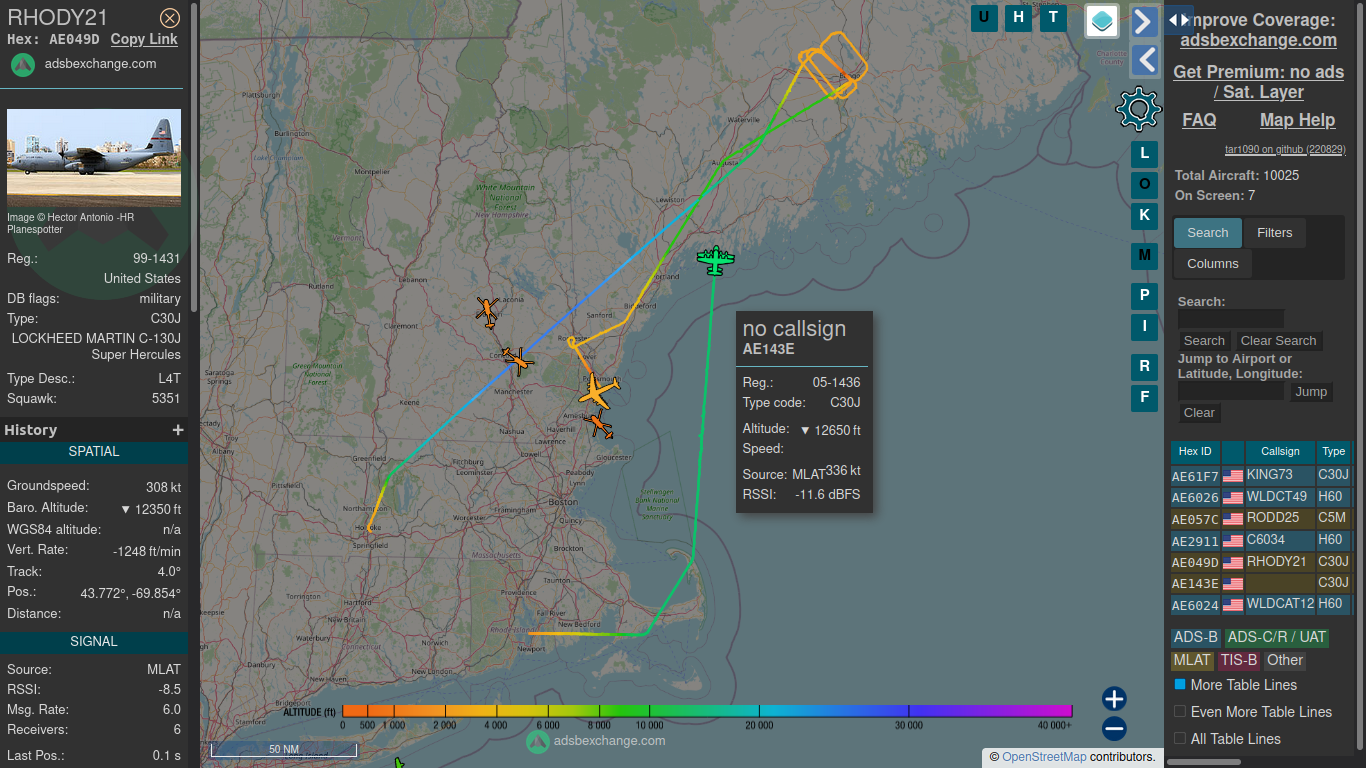Click the Search button
Viewport: 1366px width, 768px height.
point(1204,341)
